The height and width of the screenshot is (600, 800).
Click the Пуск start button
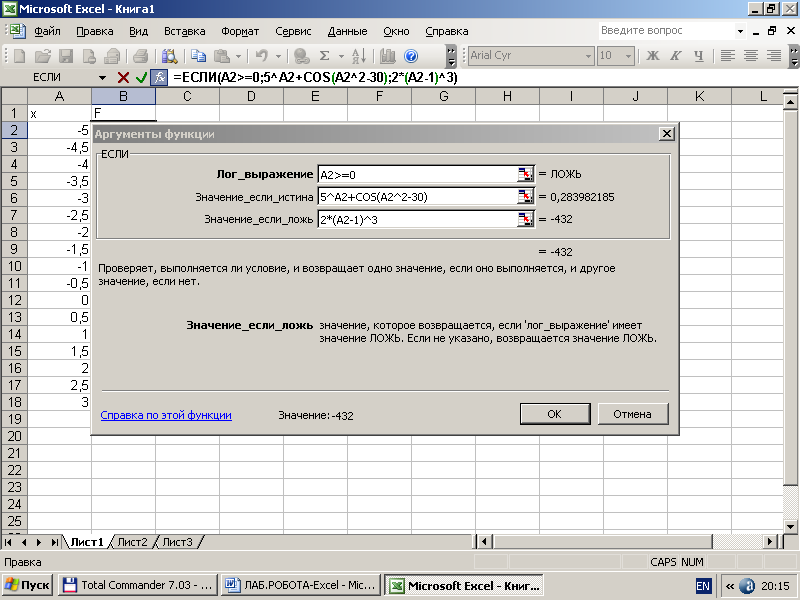click(28, 585)
